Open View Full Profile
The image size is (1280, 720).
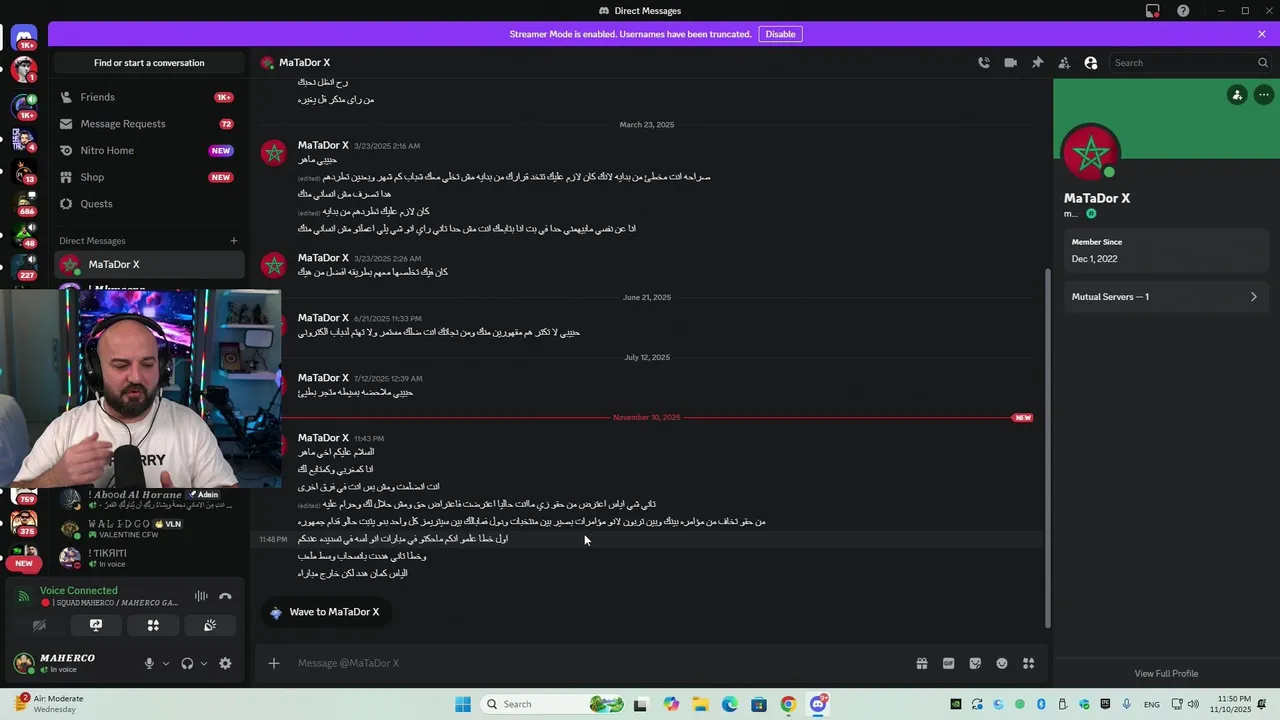click(1166, 674)
